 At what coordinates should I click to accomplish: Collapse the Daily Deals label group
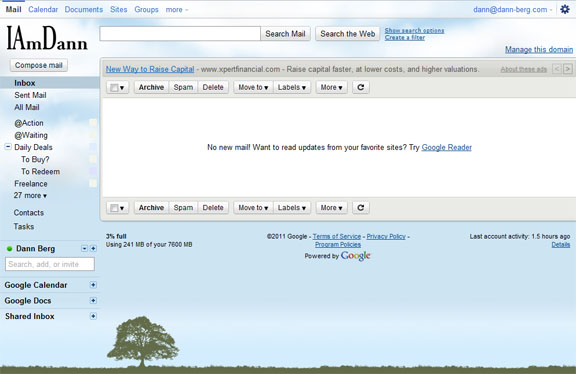(x=8, y=147)
